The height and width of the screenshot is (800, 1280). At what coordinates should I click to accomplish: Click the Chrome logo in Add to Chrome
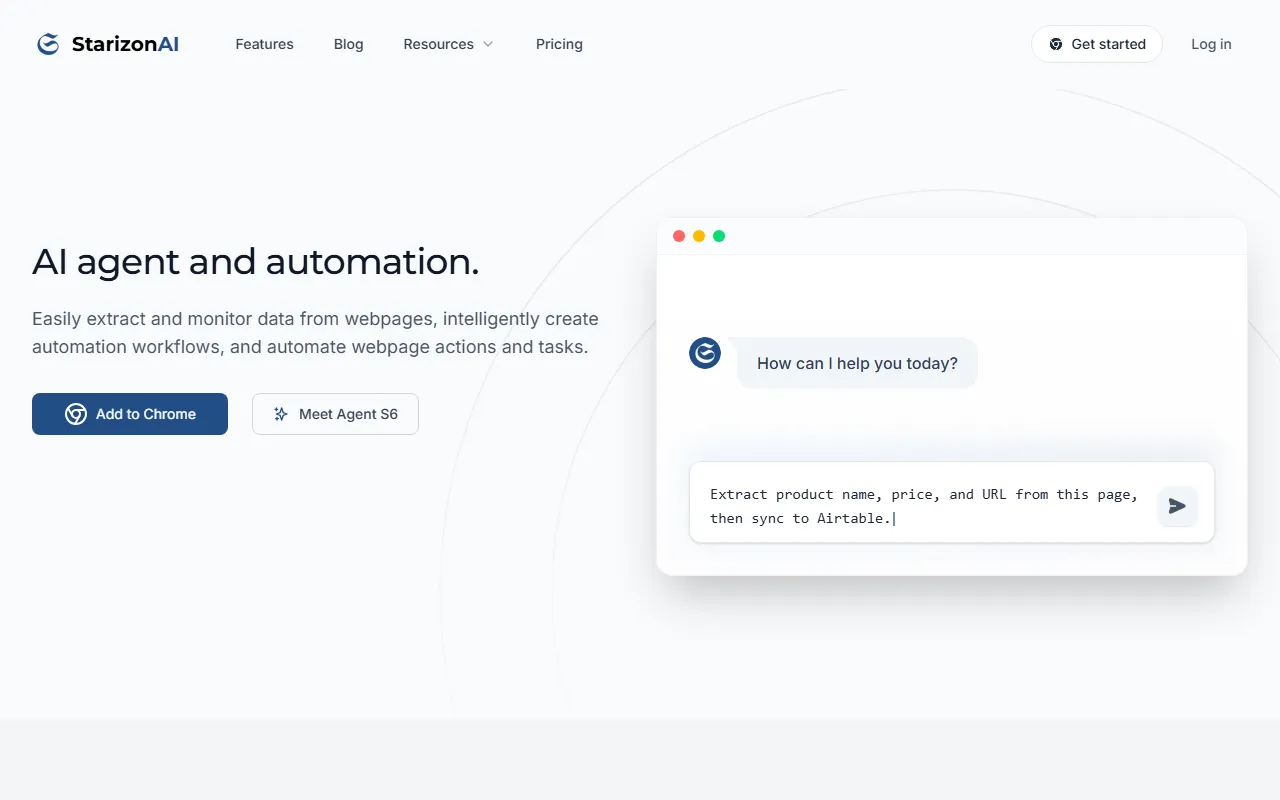[76, 414]
